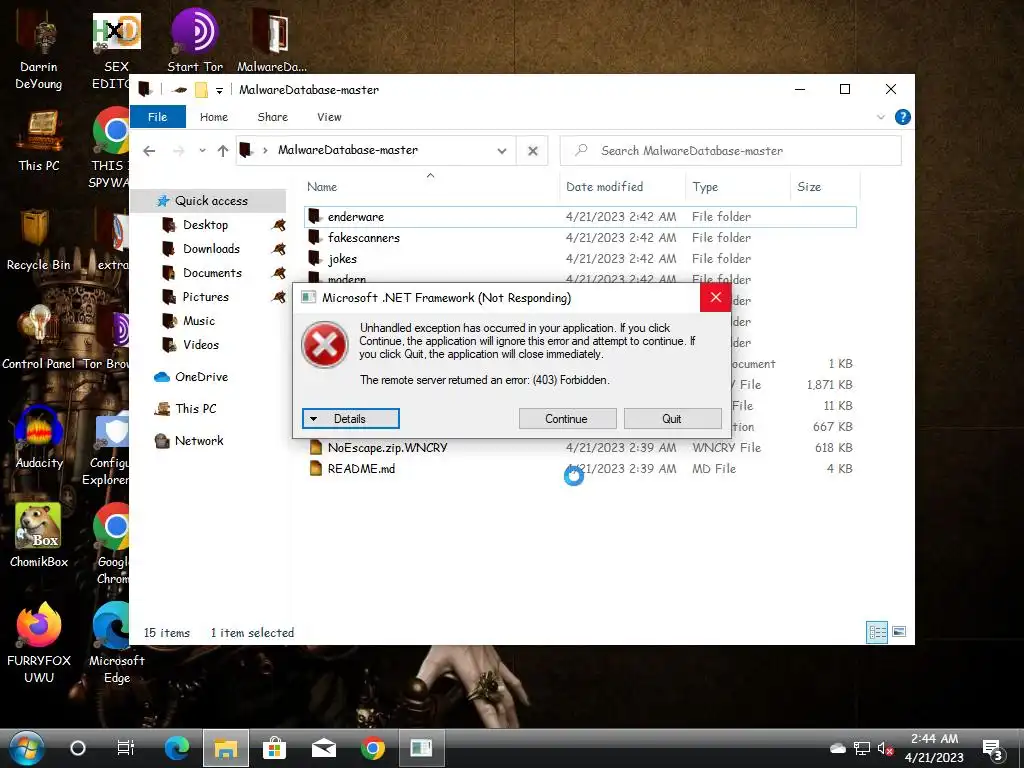Launch the Start Tor desktop shortcut
This screenshot has width=1024, height=768.
pyautogui.click(x=195, y=42)
